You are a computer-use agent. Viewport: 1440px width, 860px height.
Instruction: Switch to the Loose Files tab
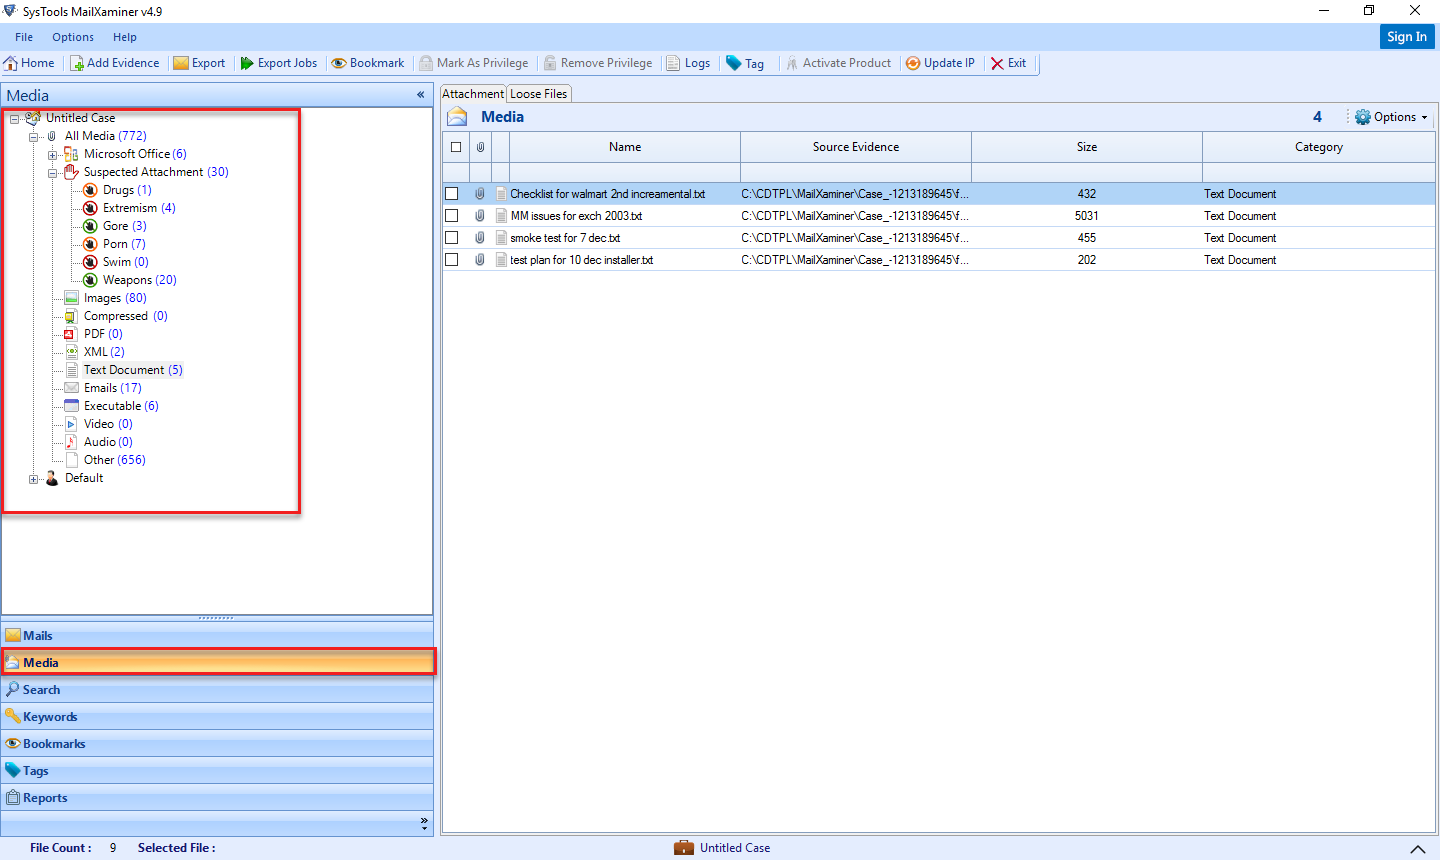tap(538, 93)
